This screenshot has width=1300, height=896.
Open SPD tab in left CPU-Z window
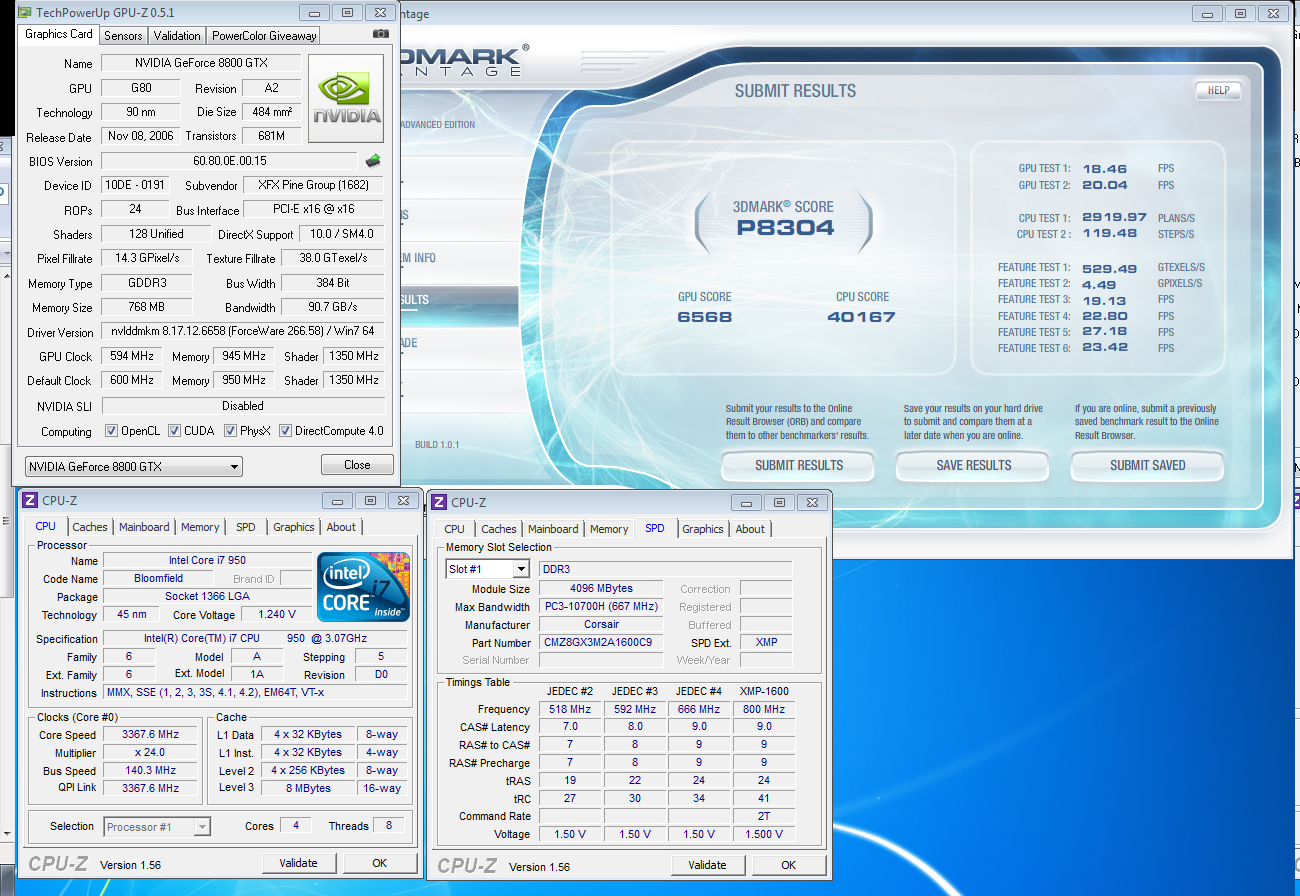coord(246,527)
